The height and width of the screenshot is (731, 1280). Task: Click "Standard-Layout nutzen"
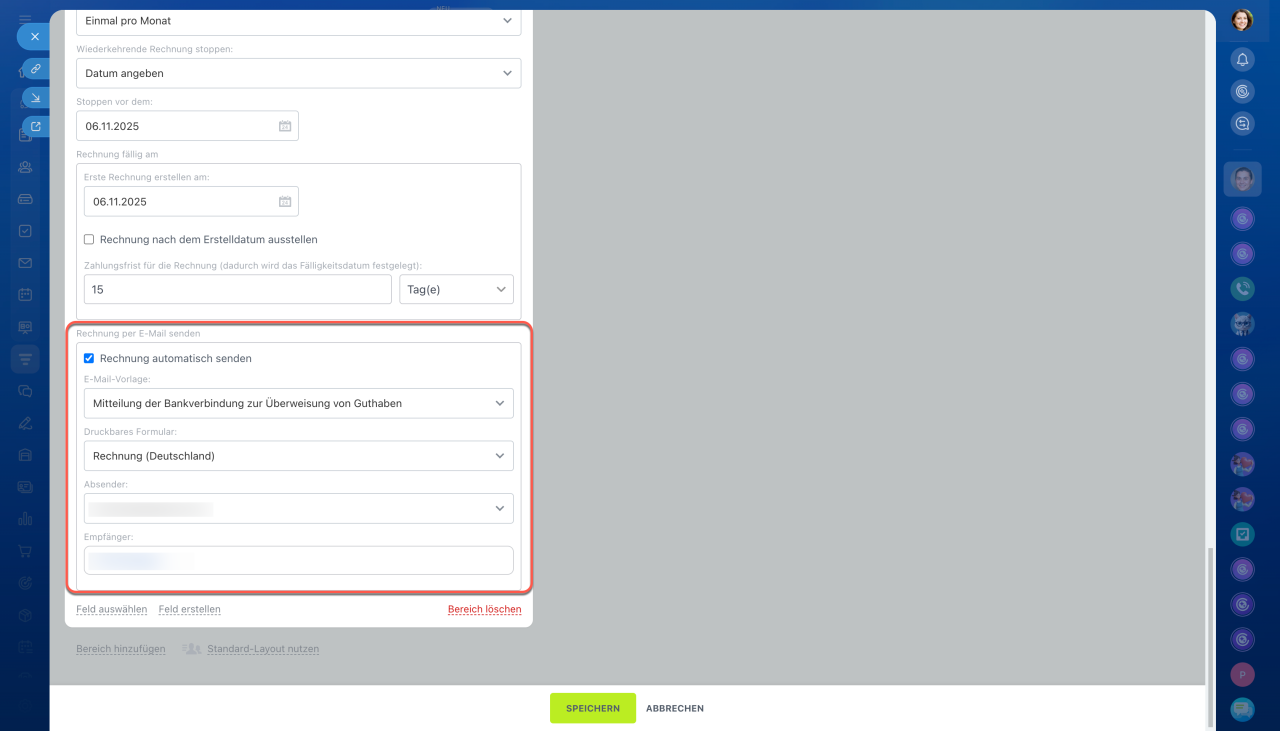[263, 649]
